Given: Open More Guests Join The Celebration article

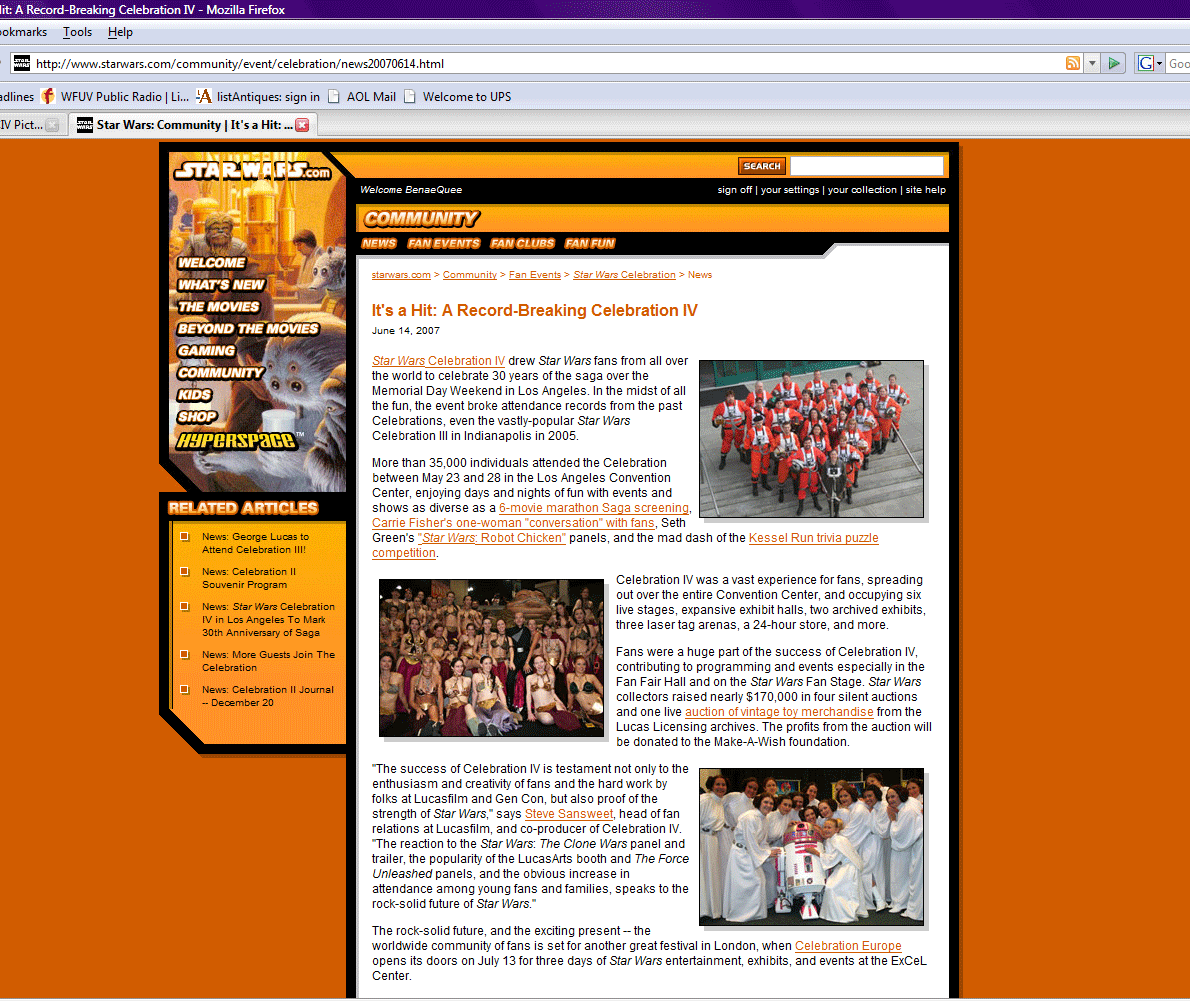Looking at the screenshot, I should click(x=268, y=661).
